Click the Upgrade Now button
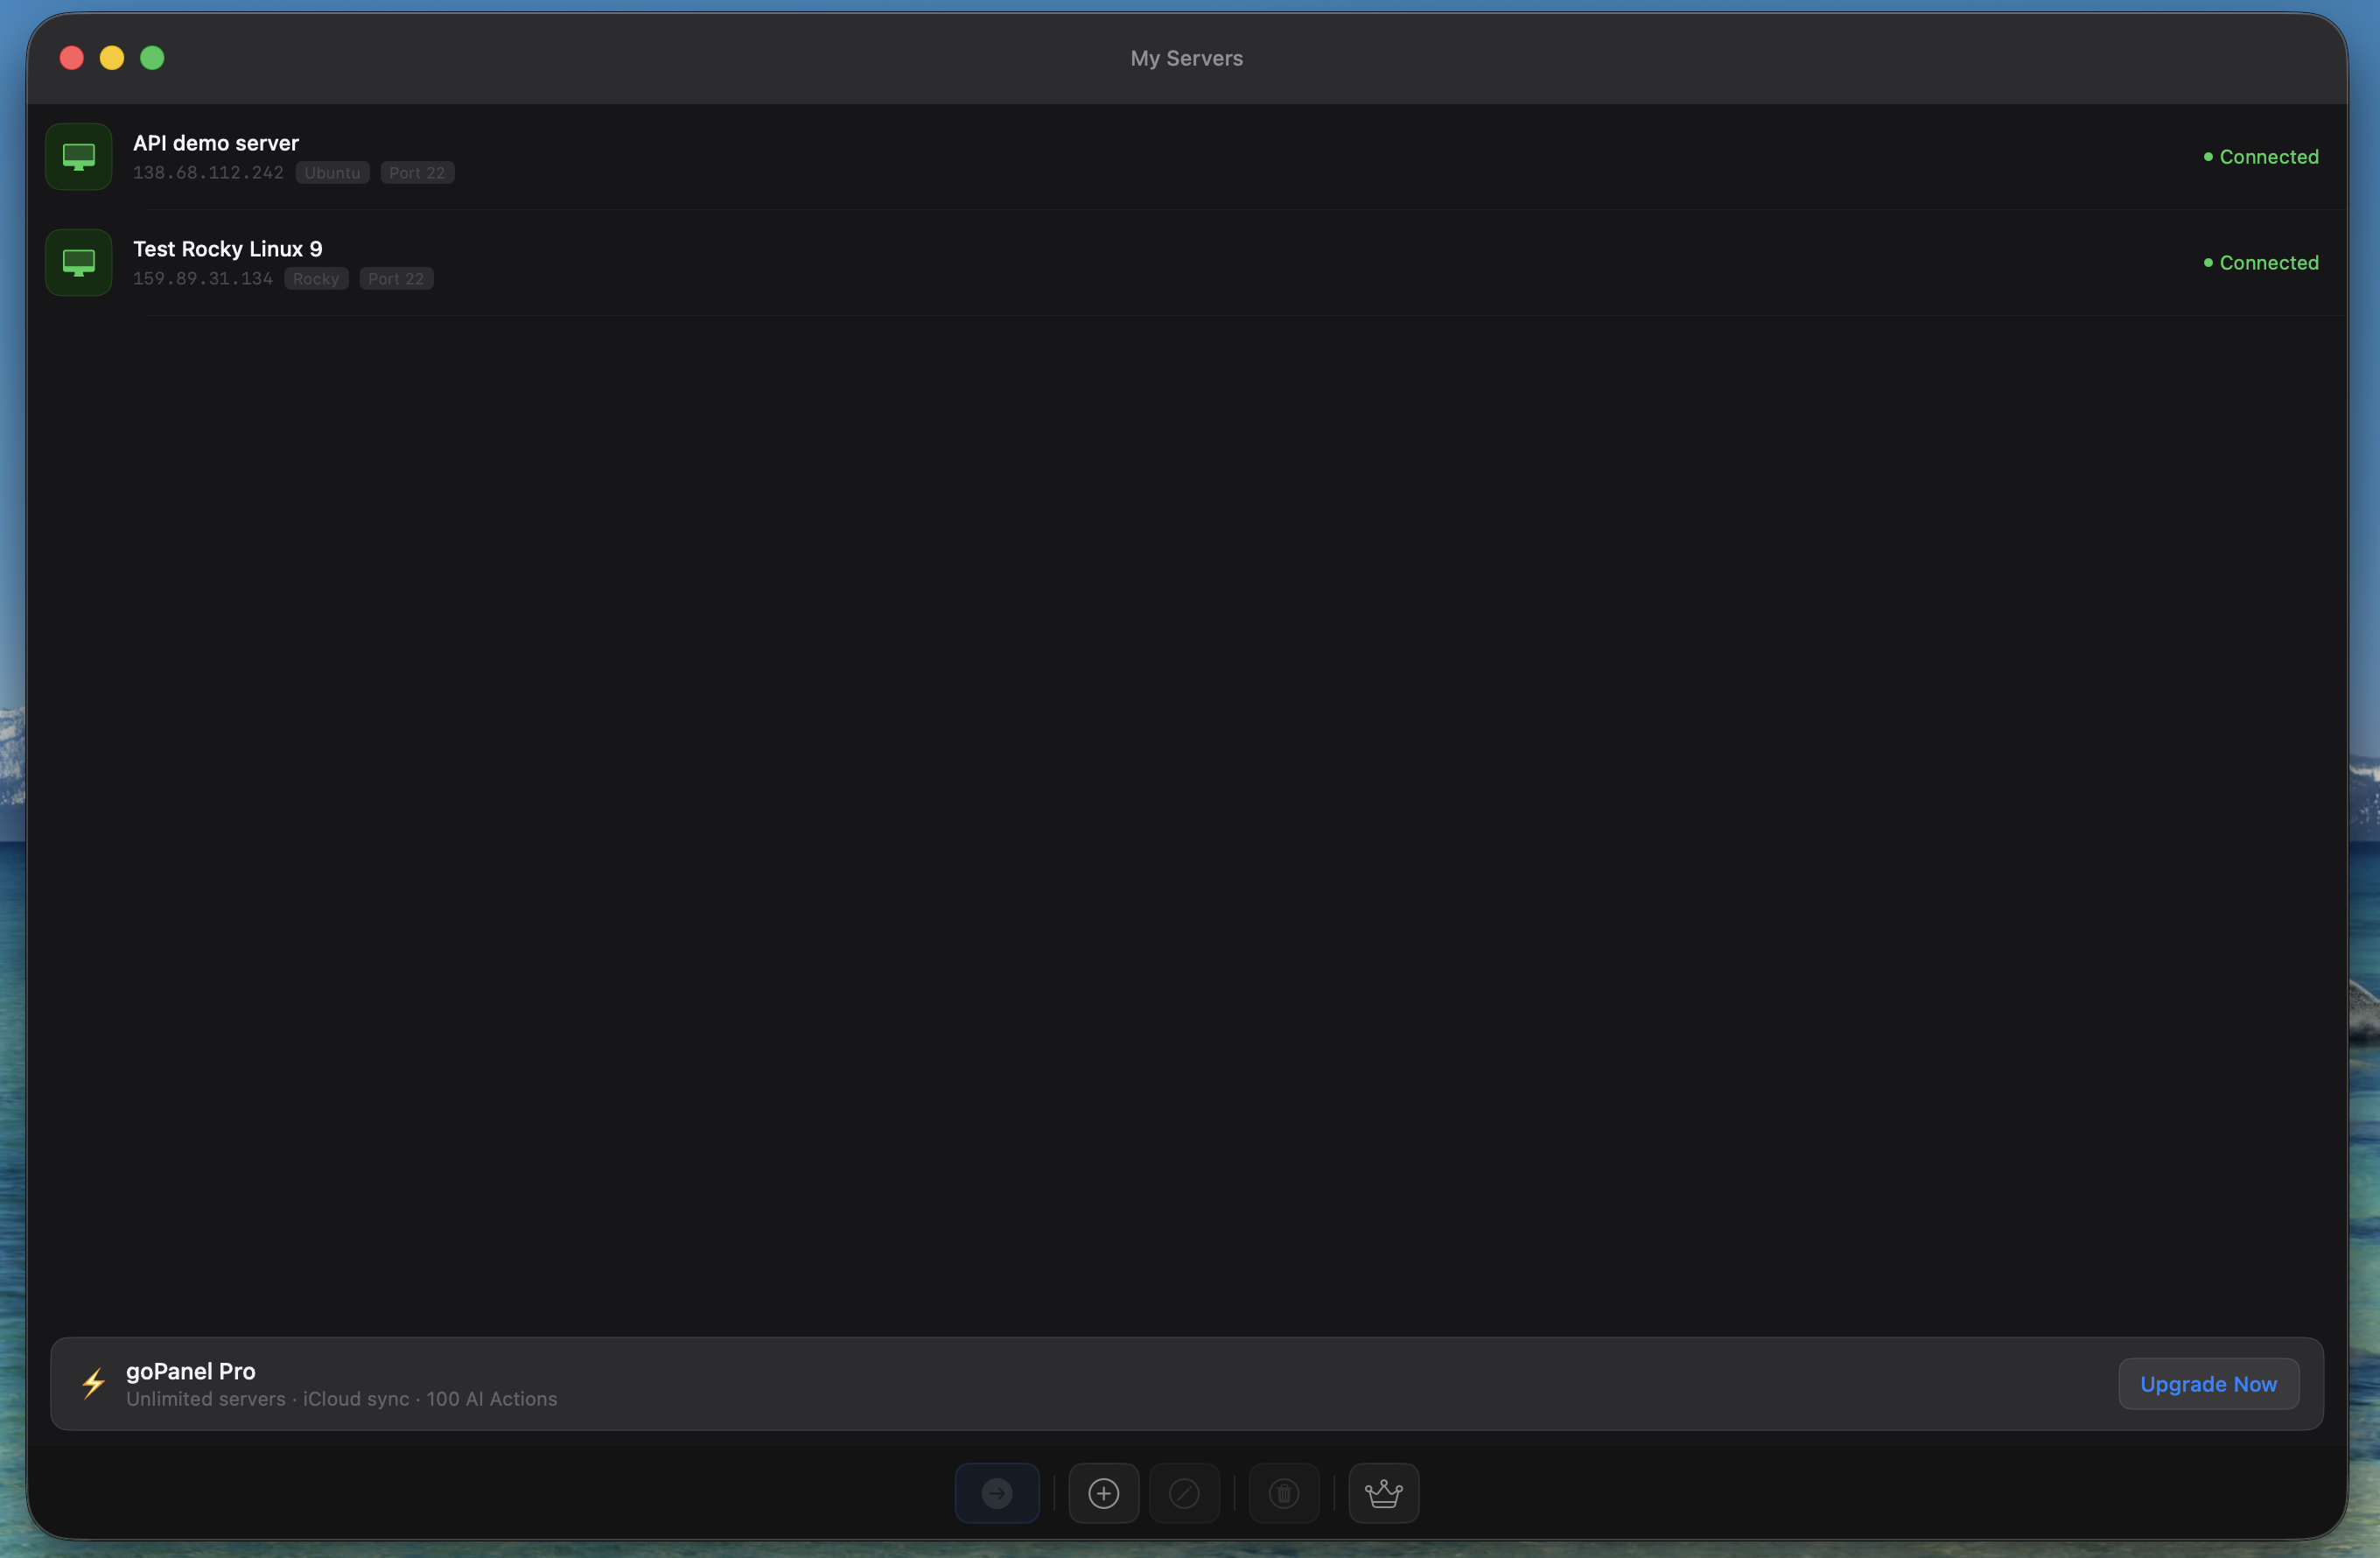 [2207, 1384]
